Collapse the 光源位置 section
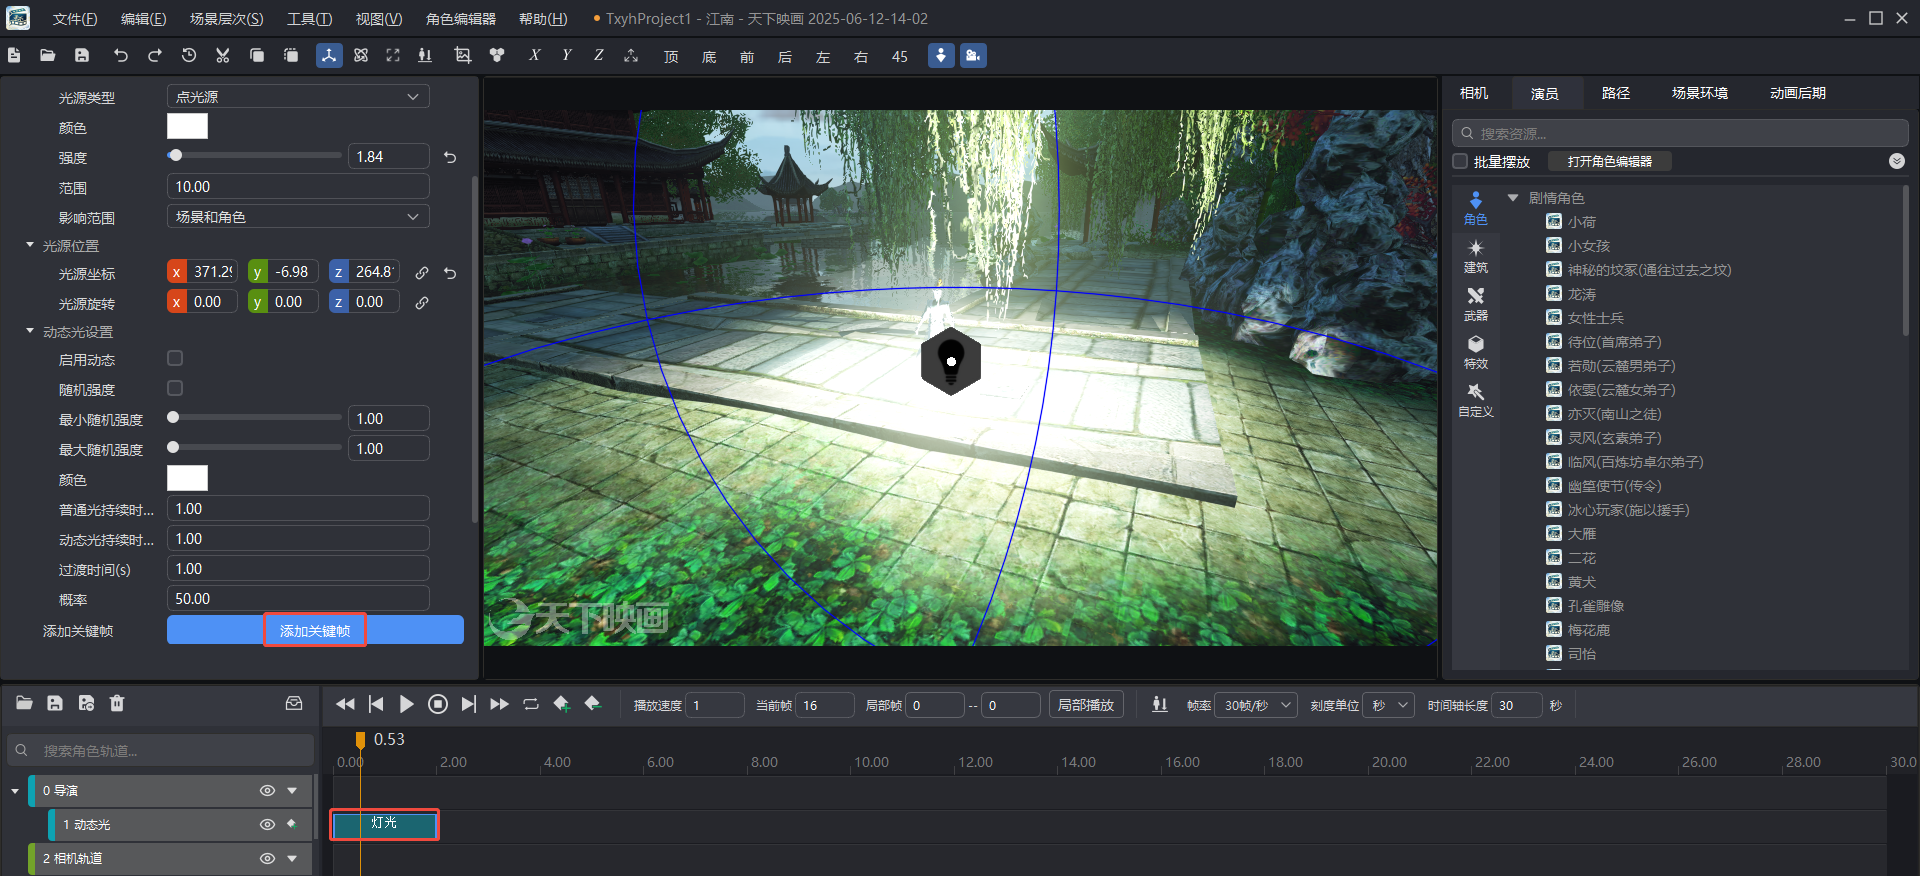Viewport: 1920px width, 876px height. [x=30, y=245]
